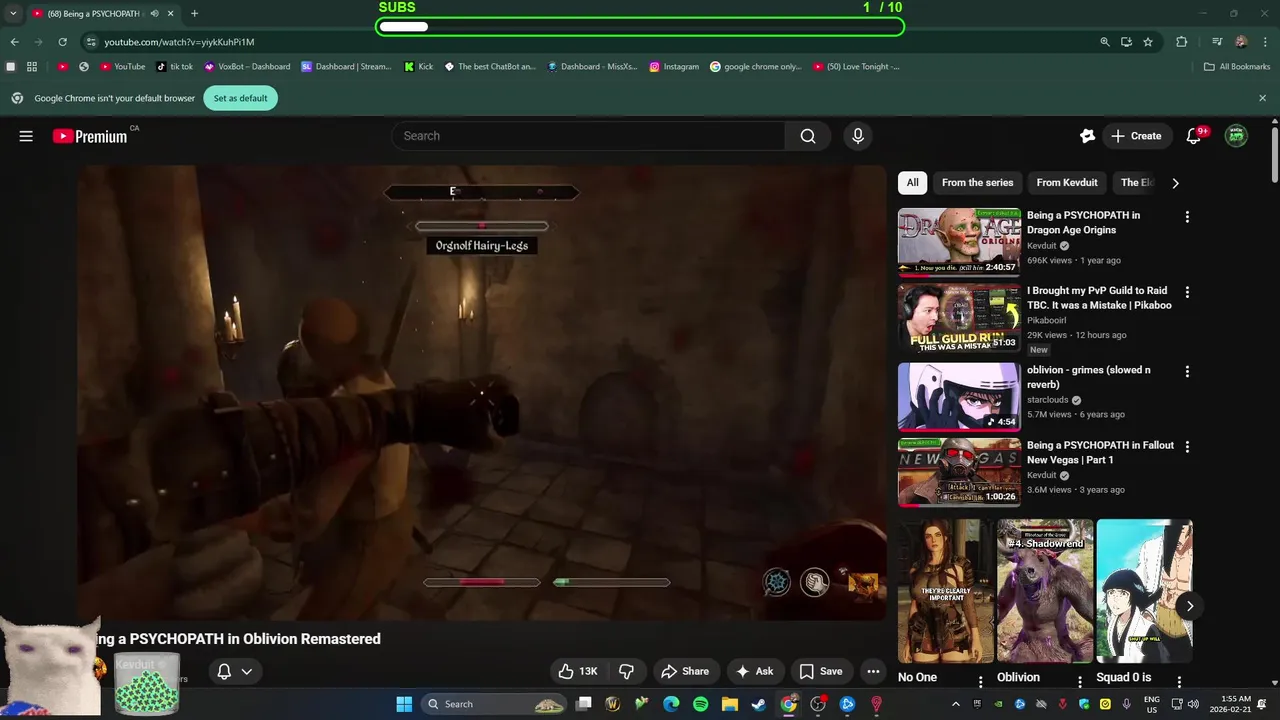The width and height of the screenshot is (1280, 720).
Task: Open the Kick bookmark
Action: 419,67
